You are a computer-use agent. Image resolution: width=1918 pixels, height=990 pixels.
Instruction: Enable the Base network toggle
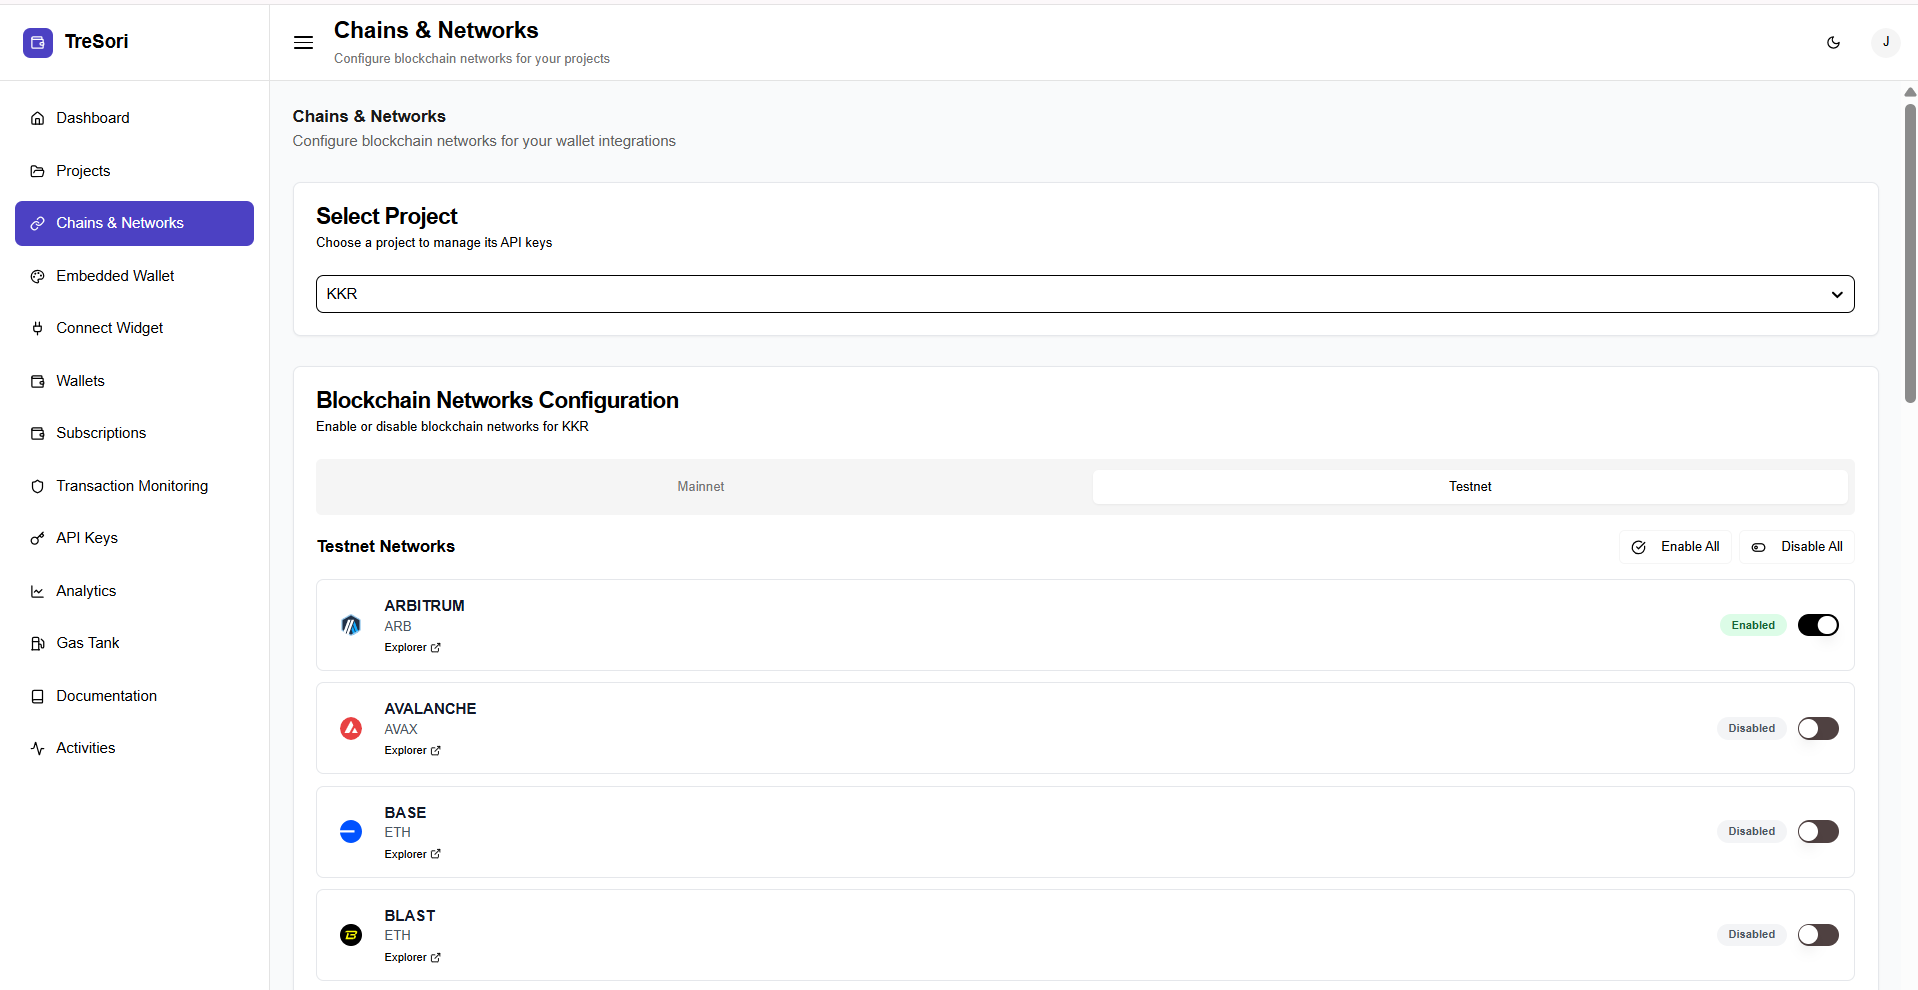[1817, 832]
